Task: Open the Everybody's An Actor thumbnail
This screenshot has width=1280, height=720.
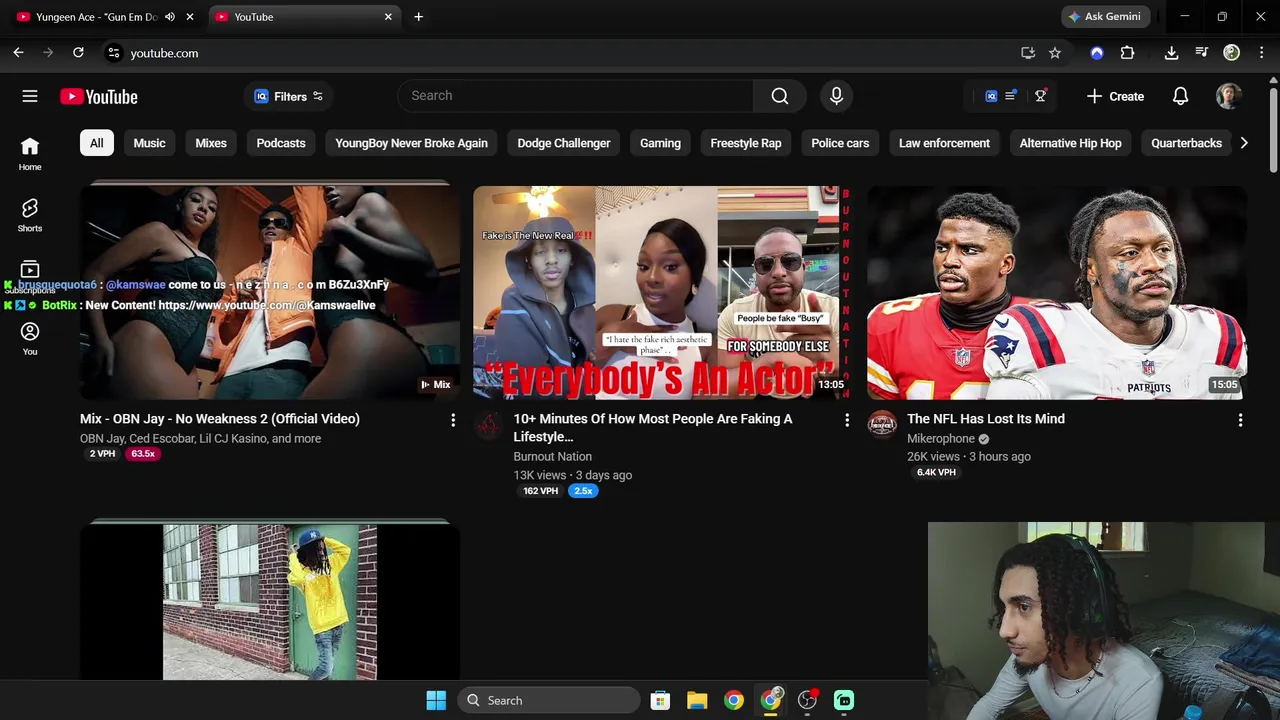Action: 661,292
